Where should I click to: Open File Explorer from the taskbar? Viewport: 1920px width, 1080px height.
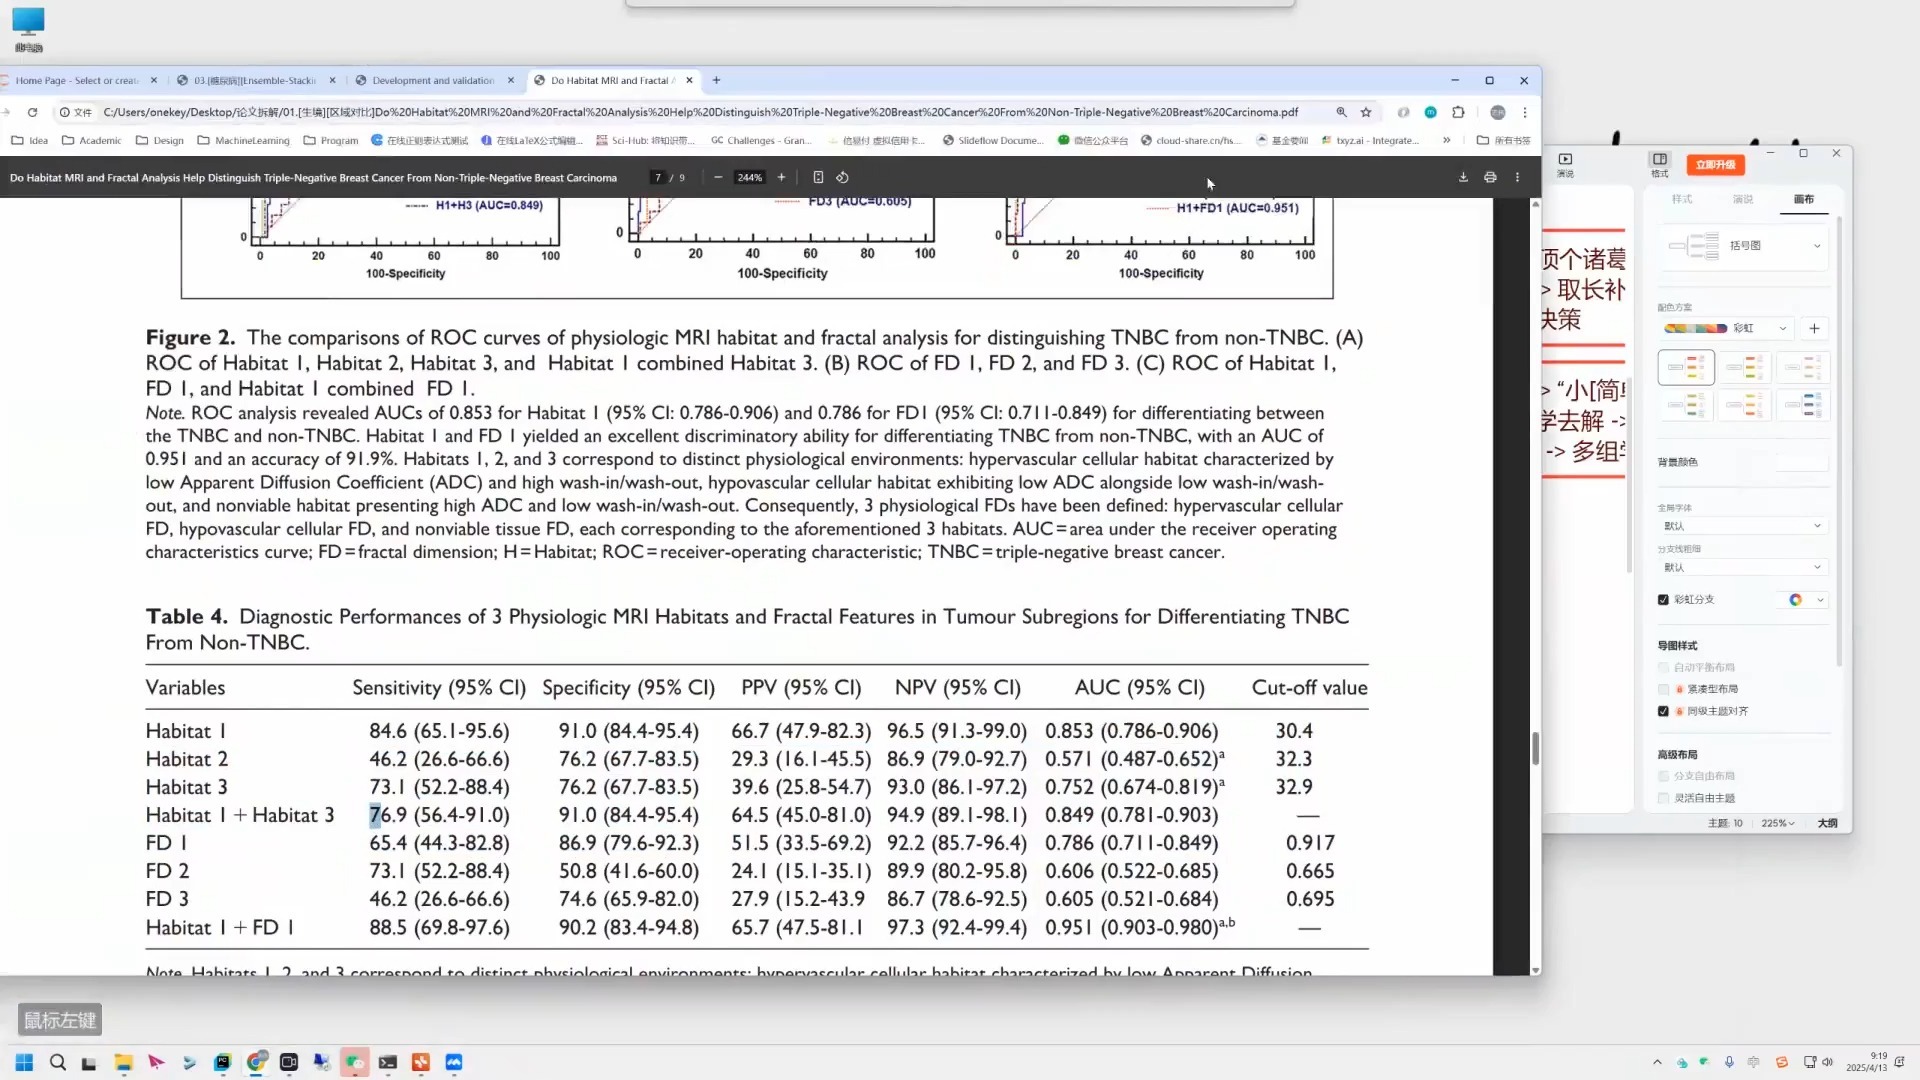pyautogui.click(x=123, y=1062)
